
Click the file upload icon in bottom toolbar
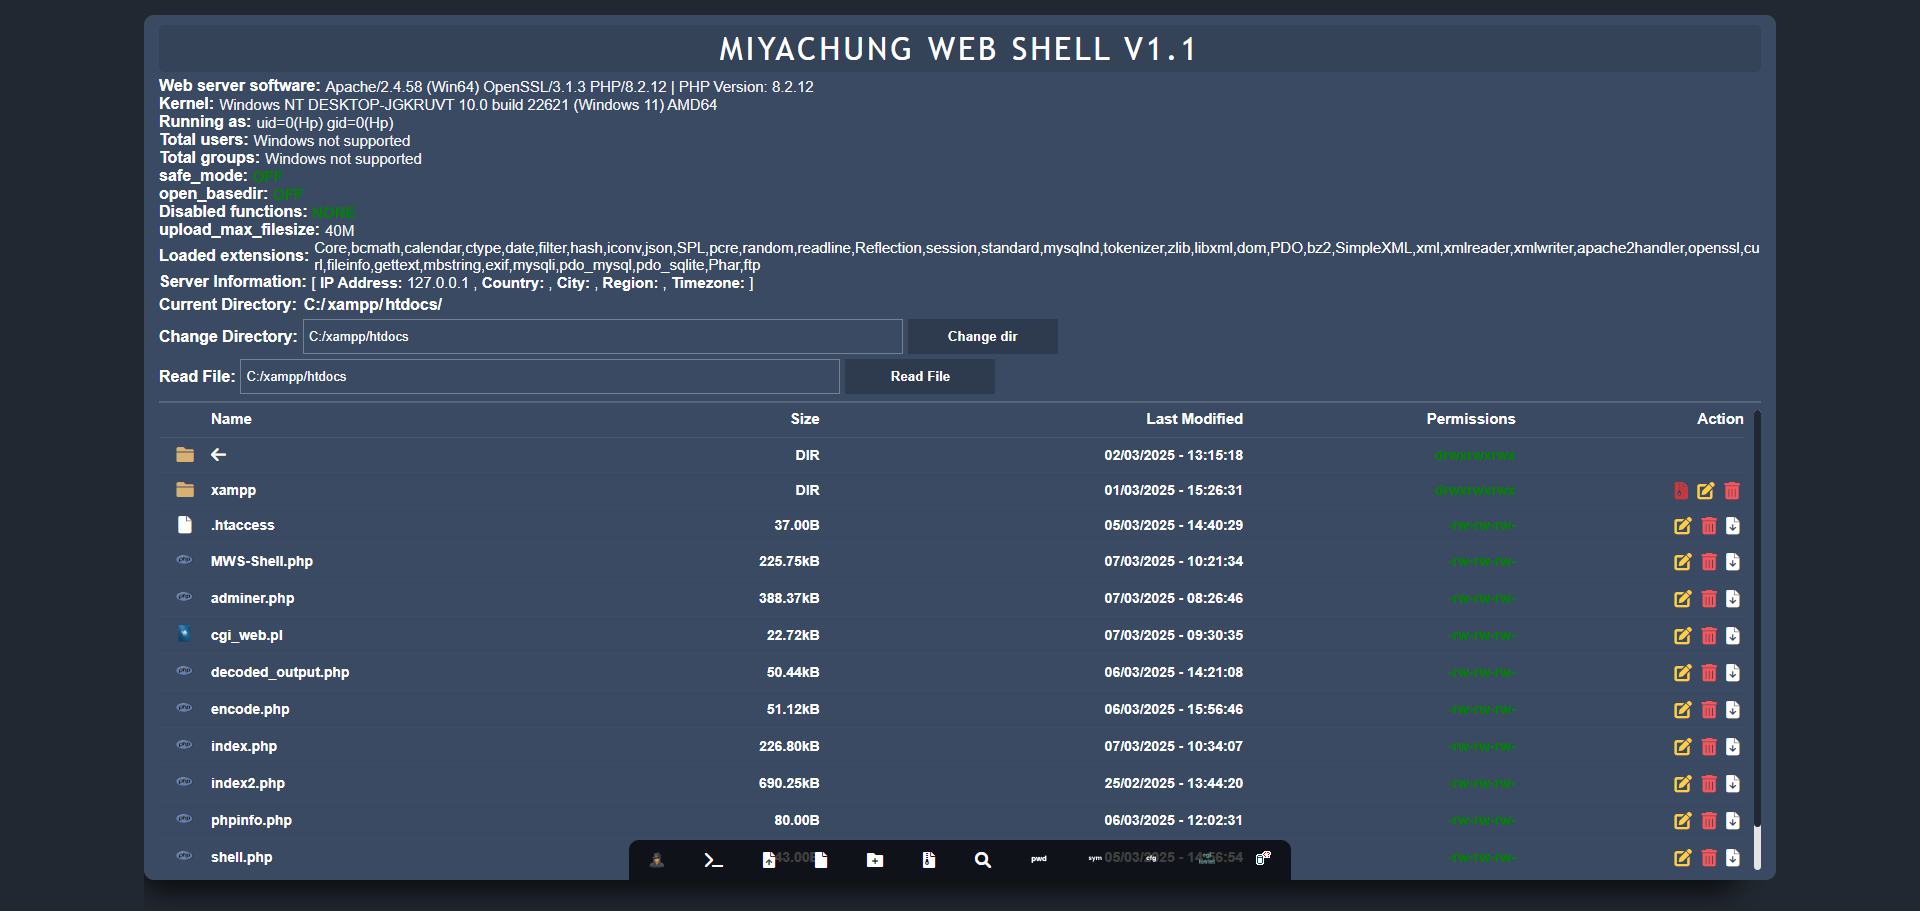[768, 859]
